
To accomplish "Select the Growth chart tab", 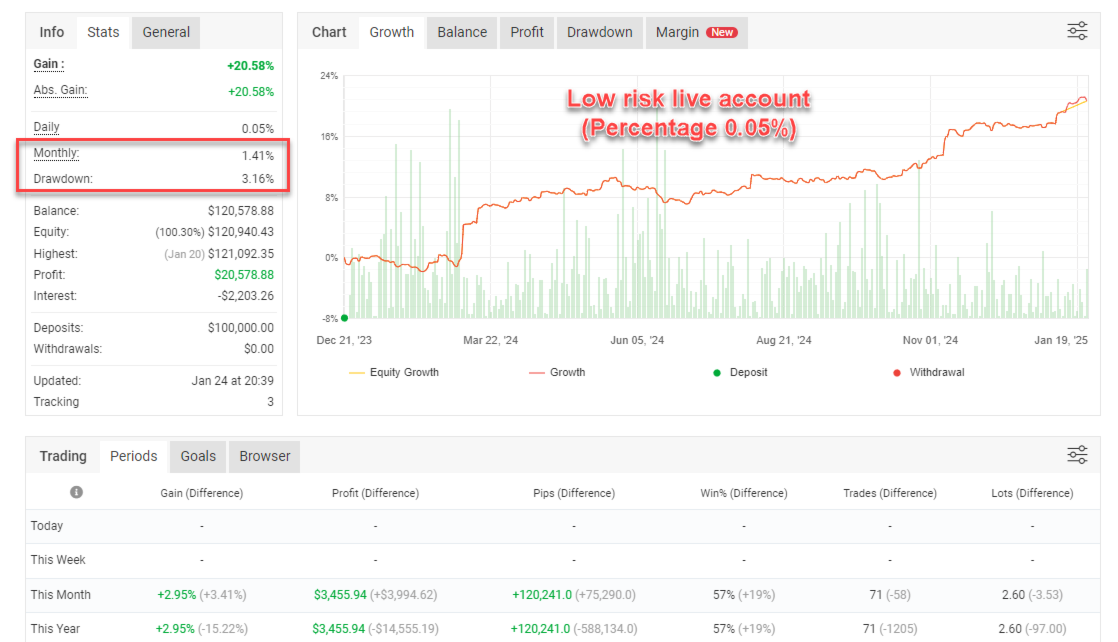I will coord(391,33).
